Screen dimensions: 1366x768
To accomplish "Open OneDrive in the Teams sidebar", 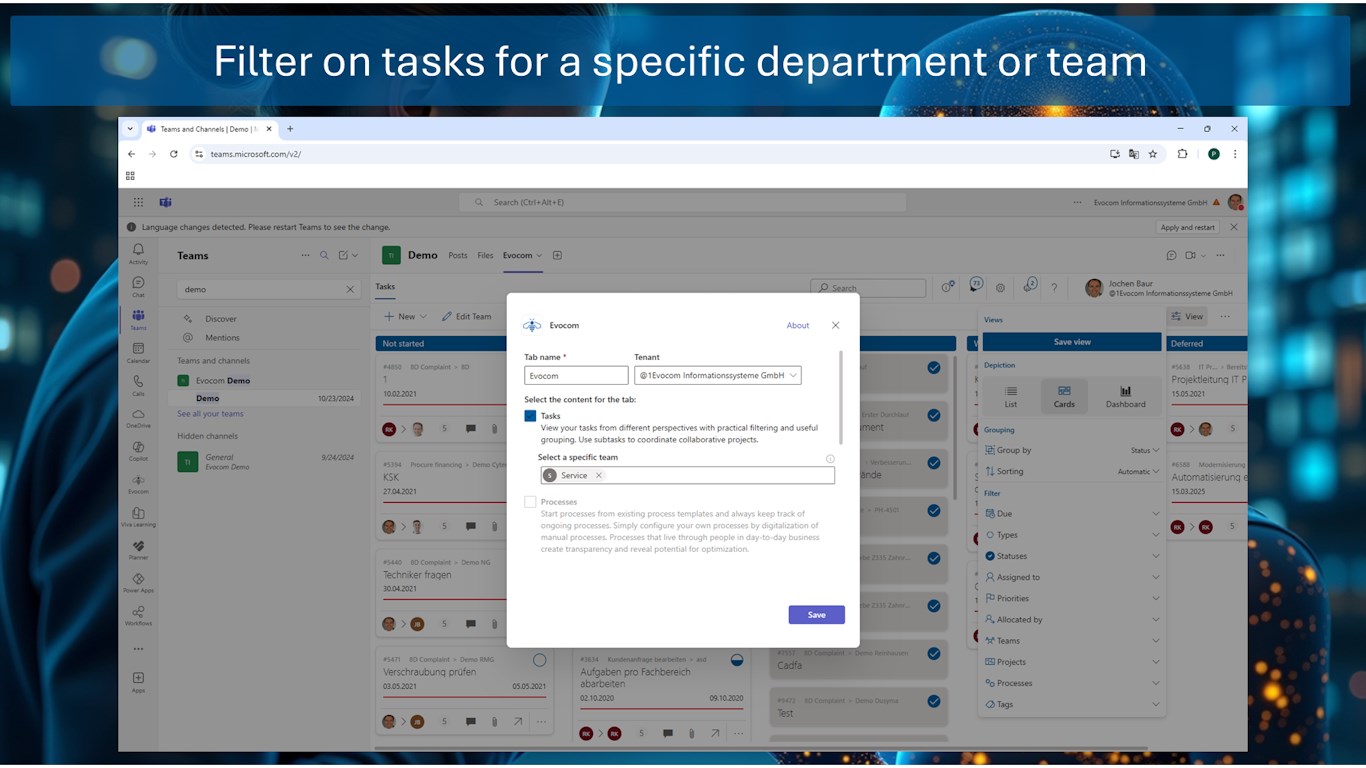I will [x=138, y=418].
